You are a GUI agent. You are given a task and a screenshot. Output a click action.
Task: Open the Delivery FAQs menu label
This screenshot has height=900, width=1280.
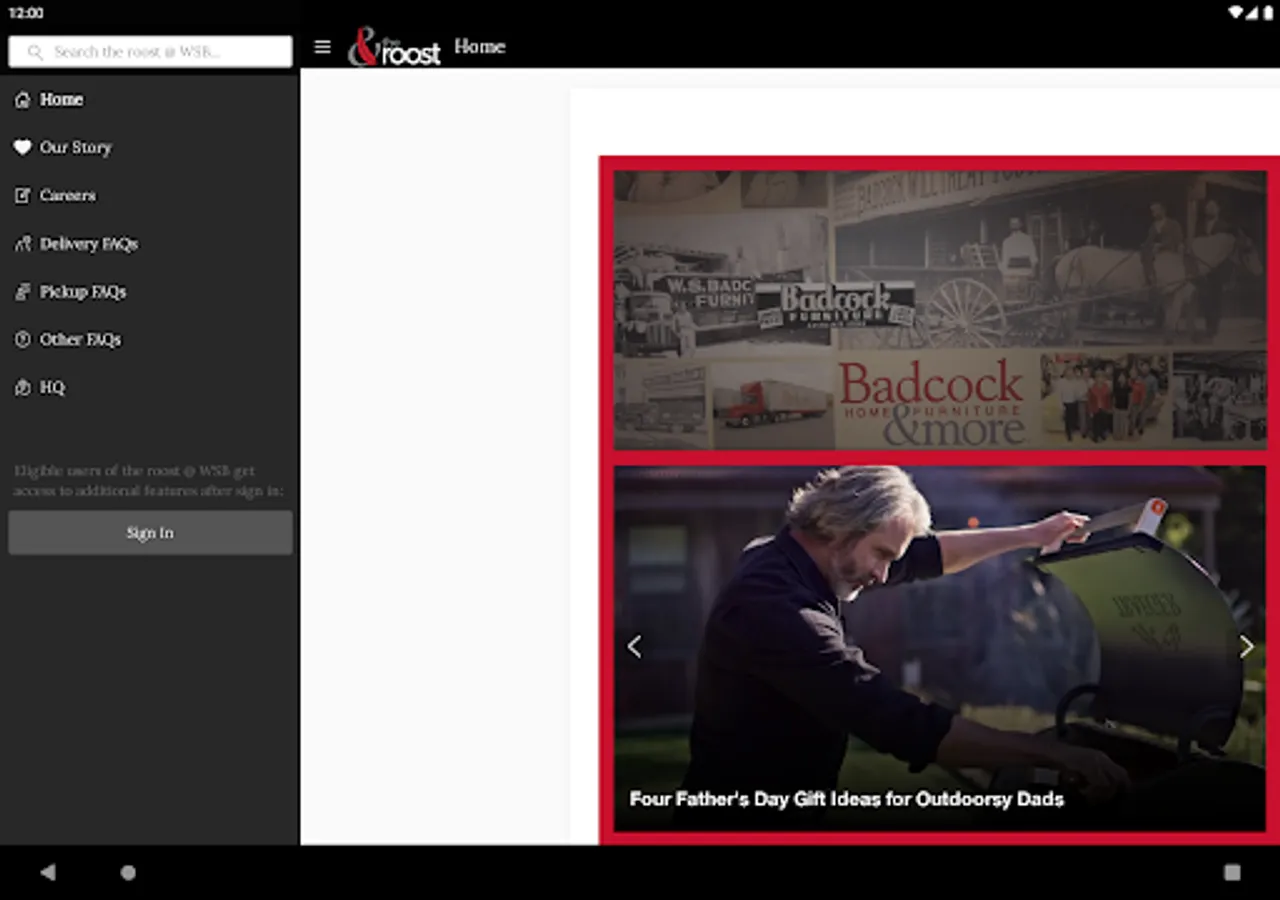(x=89, y=244)
